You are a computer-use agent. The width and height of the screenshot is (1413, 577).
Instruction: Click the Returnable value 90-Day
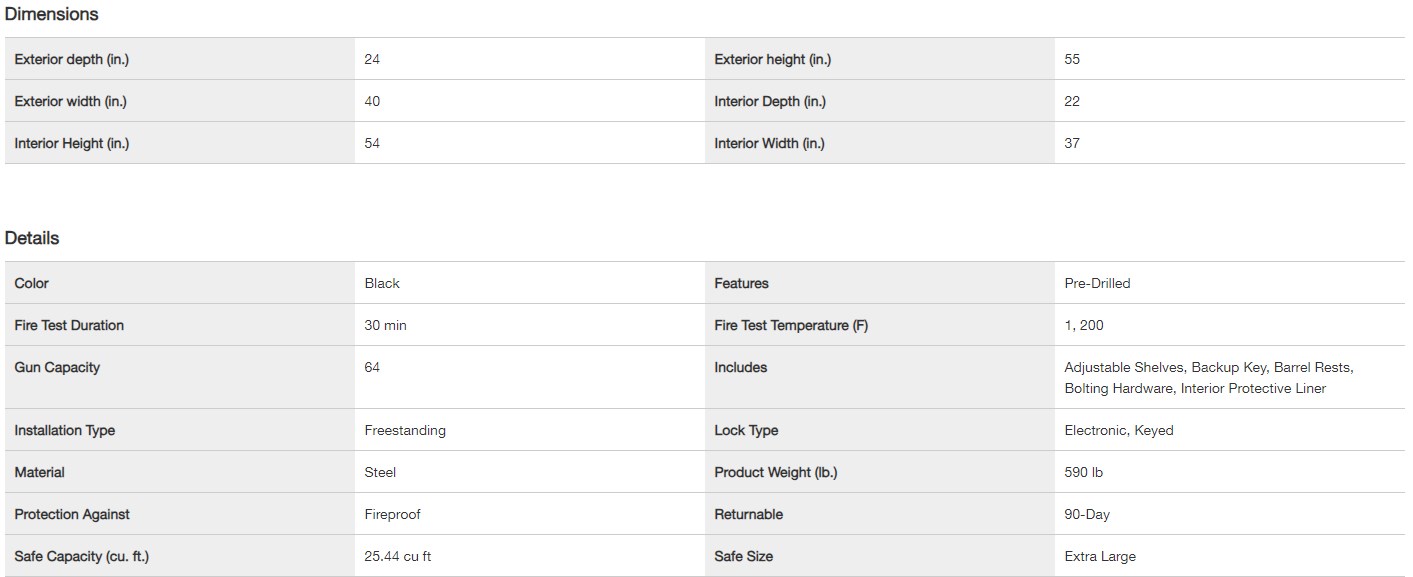click(x=1087, y=514)
